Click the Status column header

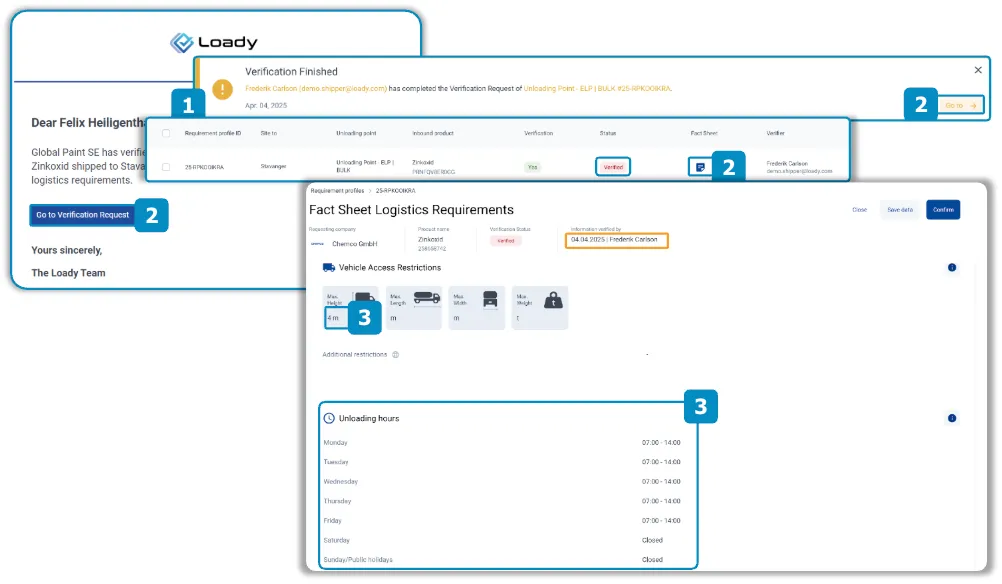point(608,134)
